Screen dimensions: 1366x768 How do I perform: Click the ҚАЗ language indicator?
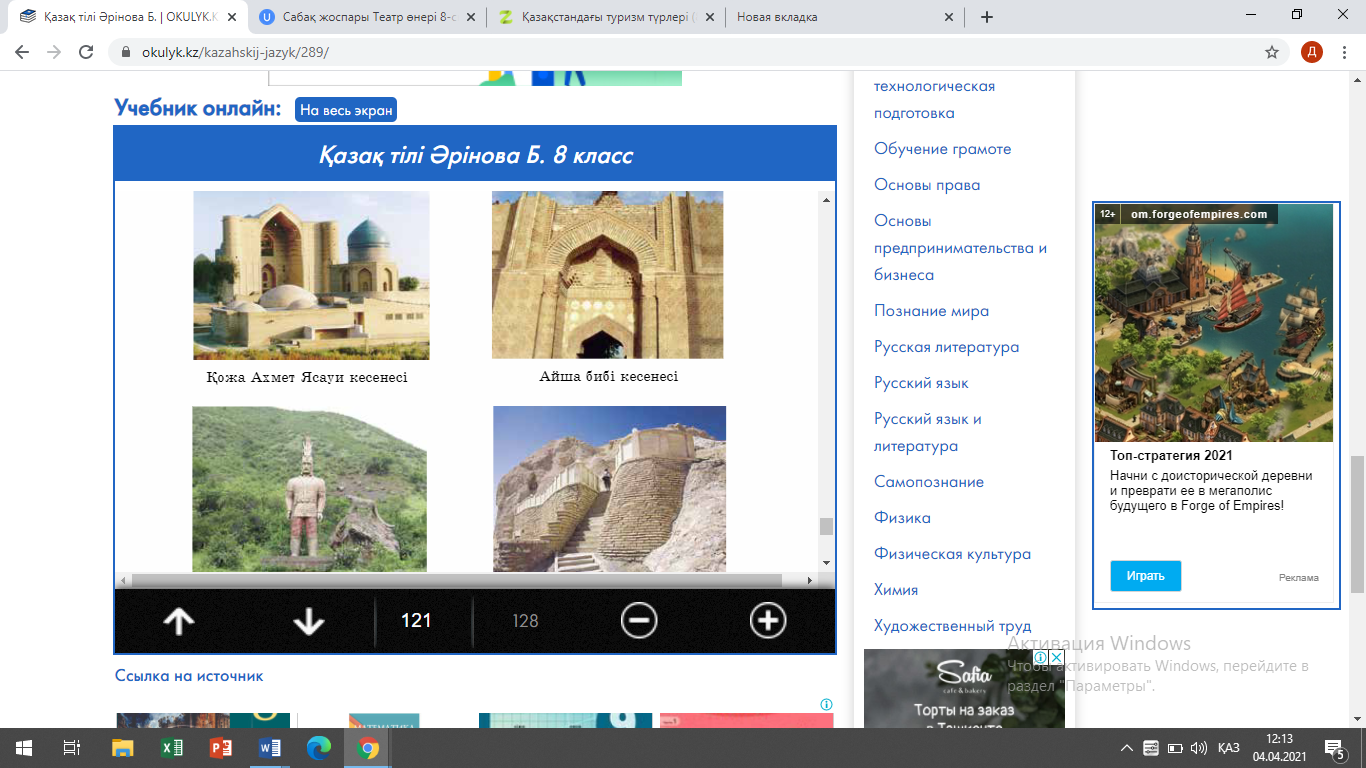tap(1229, 748)
